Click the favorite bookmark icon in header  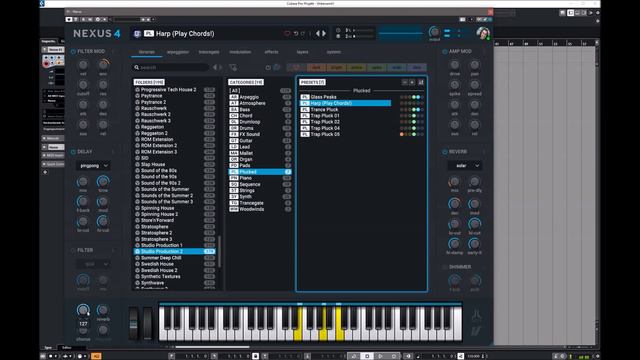[287, 33]
